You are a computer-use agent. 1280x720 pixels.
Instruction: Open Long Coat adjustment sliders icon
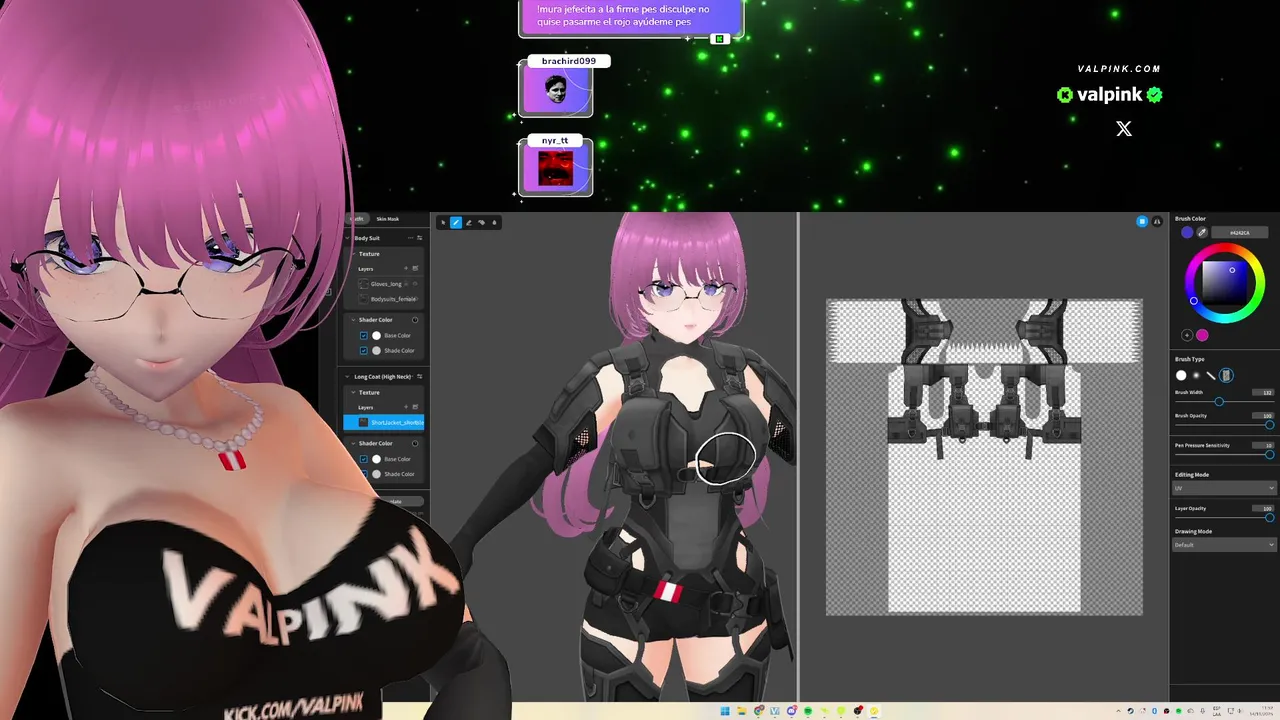click(420, 376)
